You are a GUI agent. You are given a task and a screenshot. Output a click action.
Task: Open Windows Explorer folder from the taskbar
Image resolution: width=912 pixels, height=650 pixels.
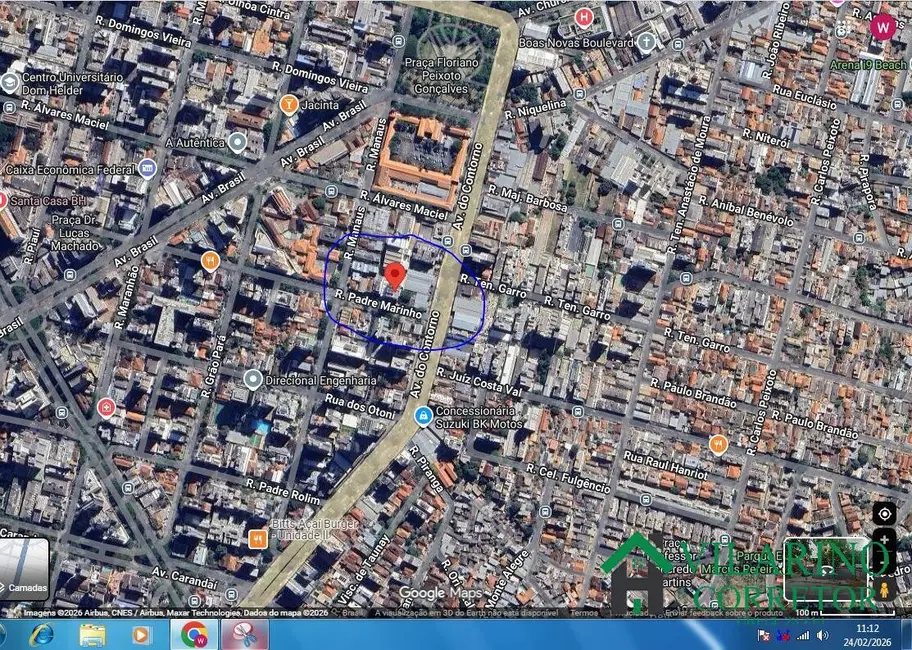pyautogui.click(x=93, y=634)
